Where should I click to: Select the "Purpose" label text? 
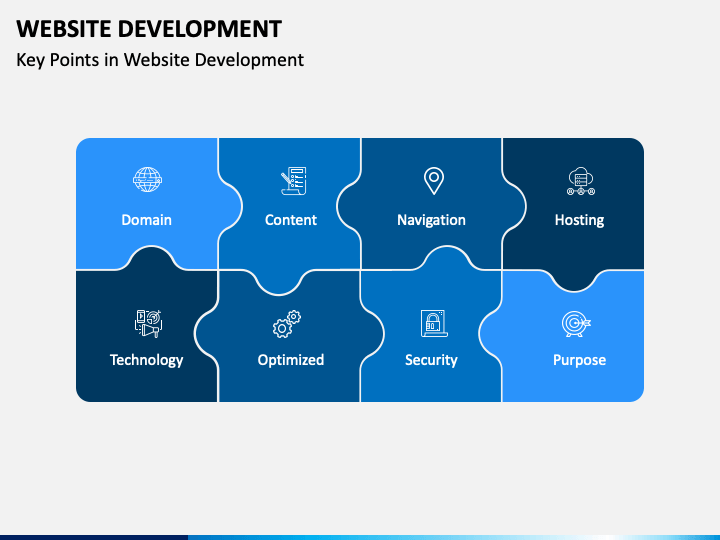579,360
